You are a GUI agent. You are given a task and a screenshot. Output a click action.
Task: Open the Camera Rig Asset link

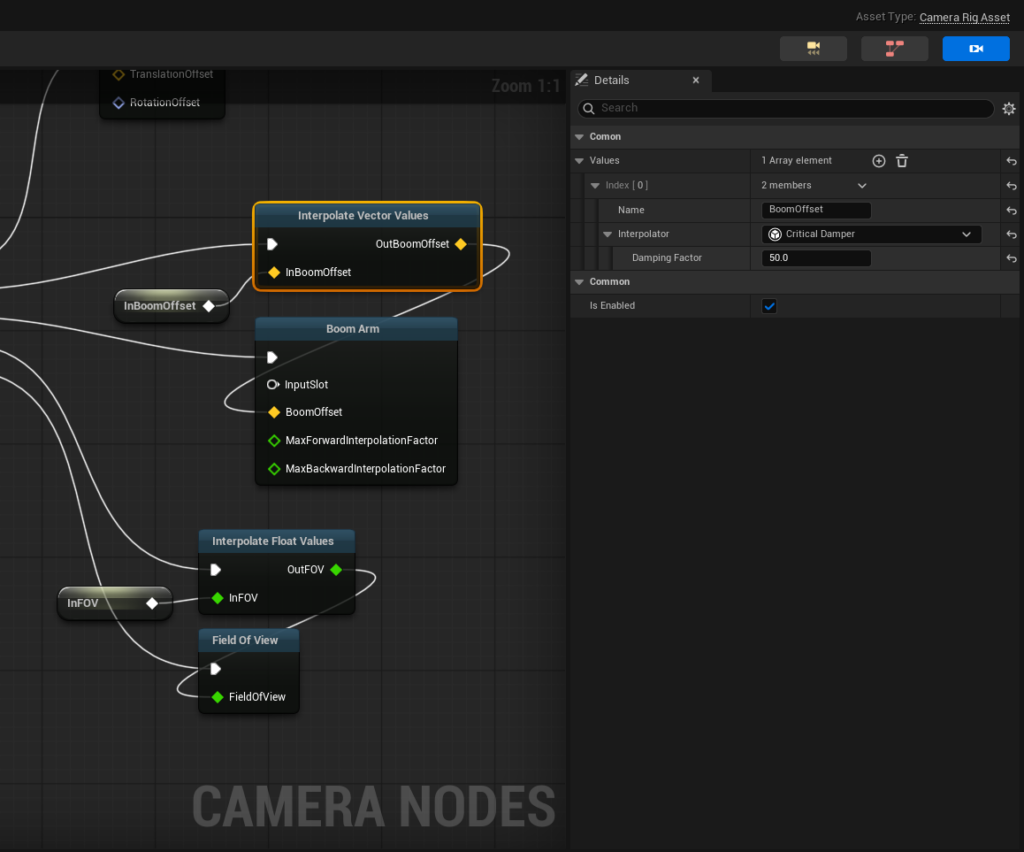pos(964,18)
